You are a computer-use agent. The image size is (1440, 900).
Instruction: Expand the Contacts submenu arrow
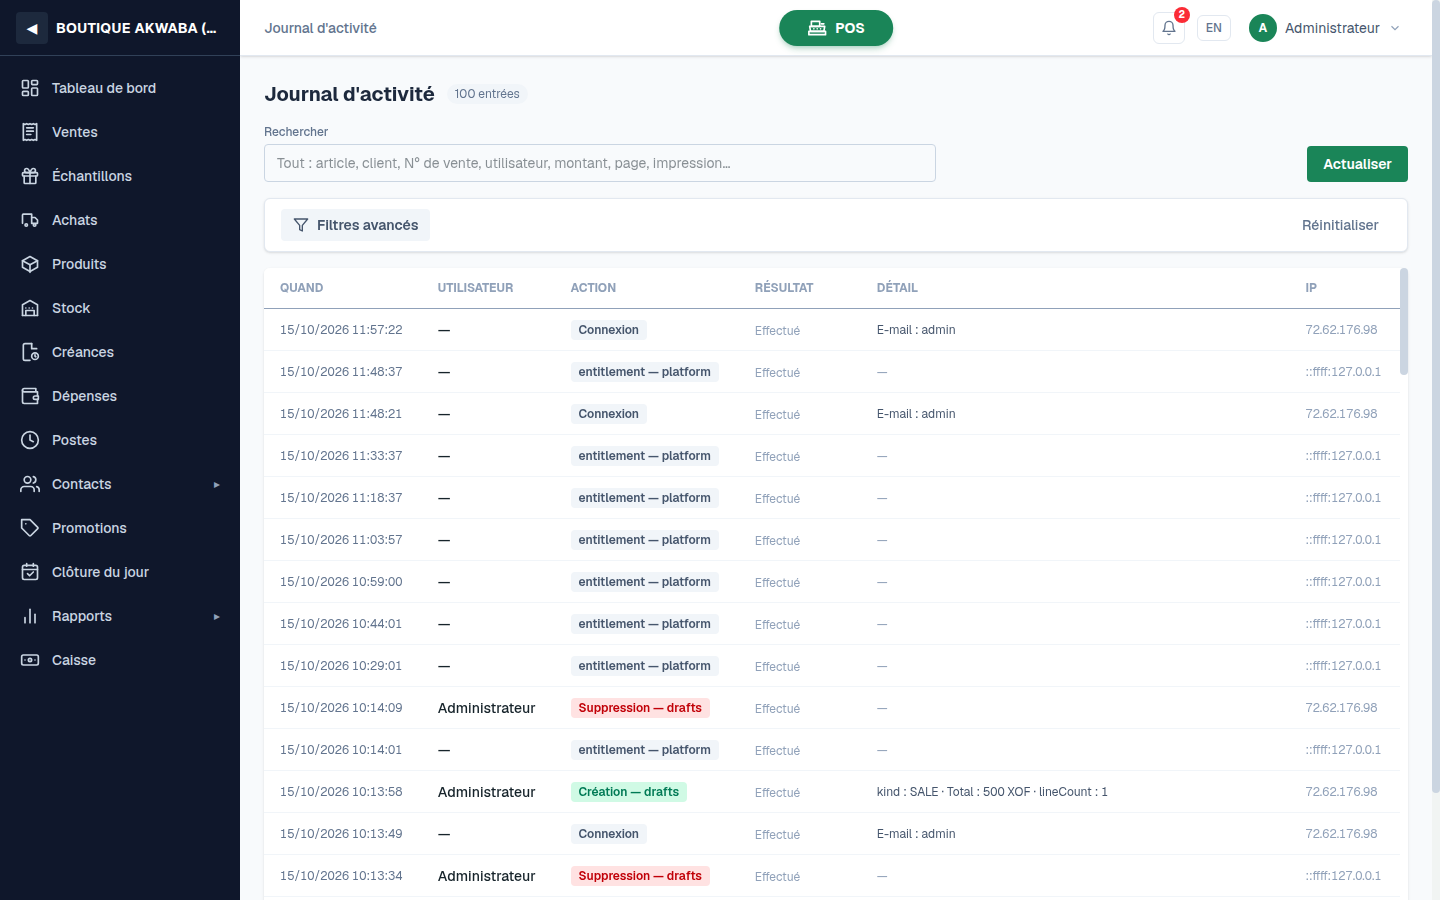pos(216,485)
